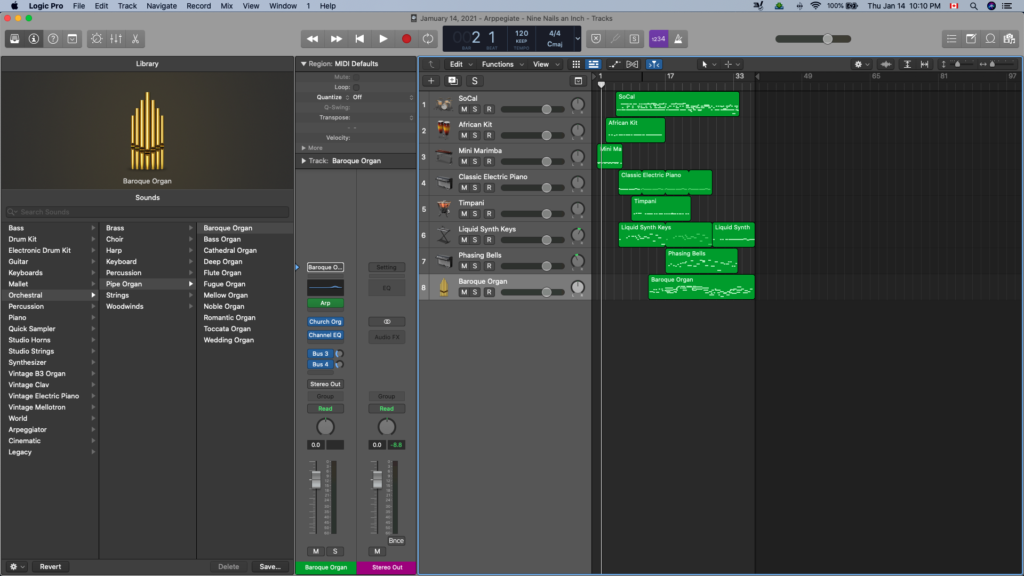Image resolution: width=1024 pixels, height=576 pixels.
Task: Open the Edit dropdown in Tracks area
Action: 460,64
